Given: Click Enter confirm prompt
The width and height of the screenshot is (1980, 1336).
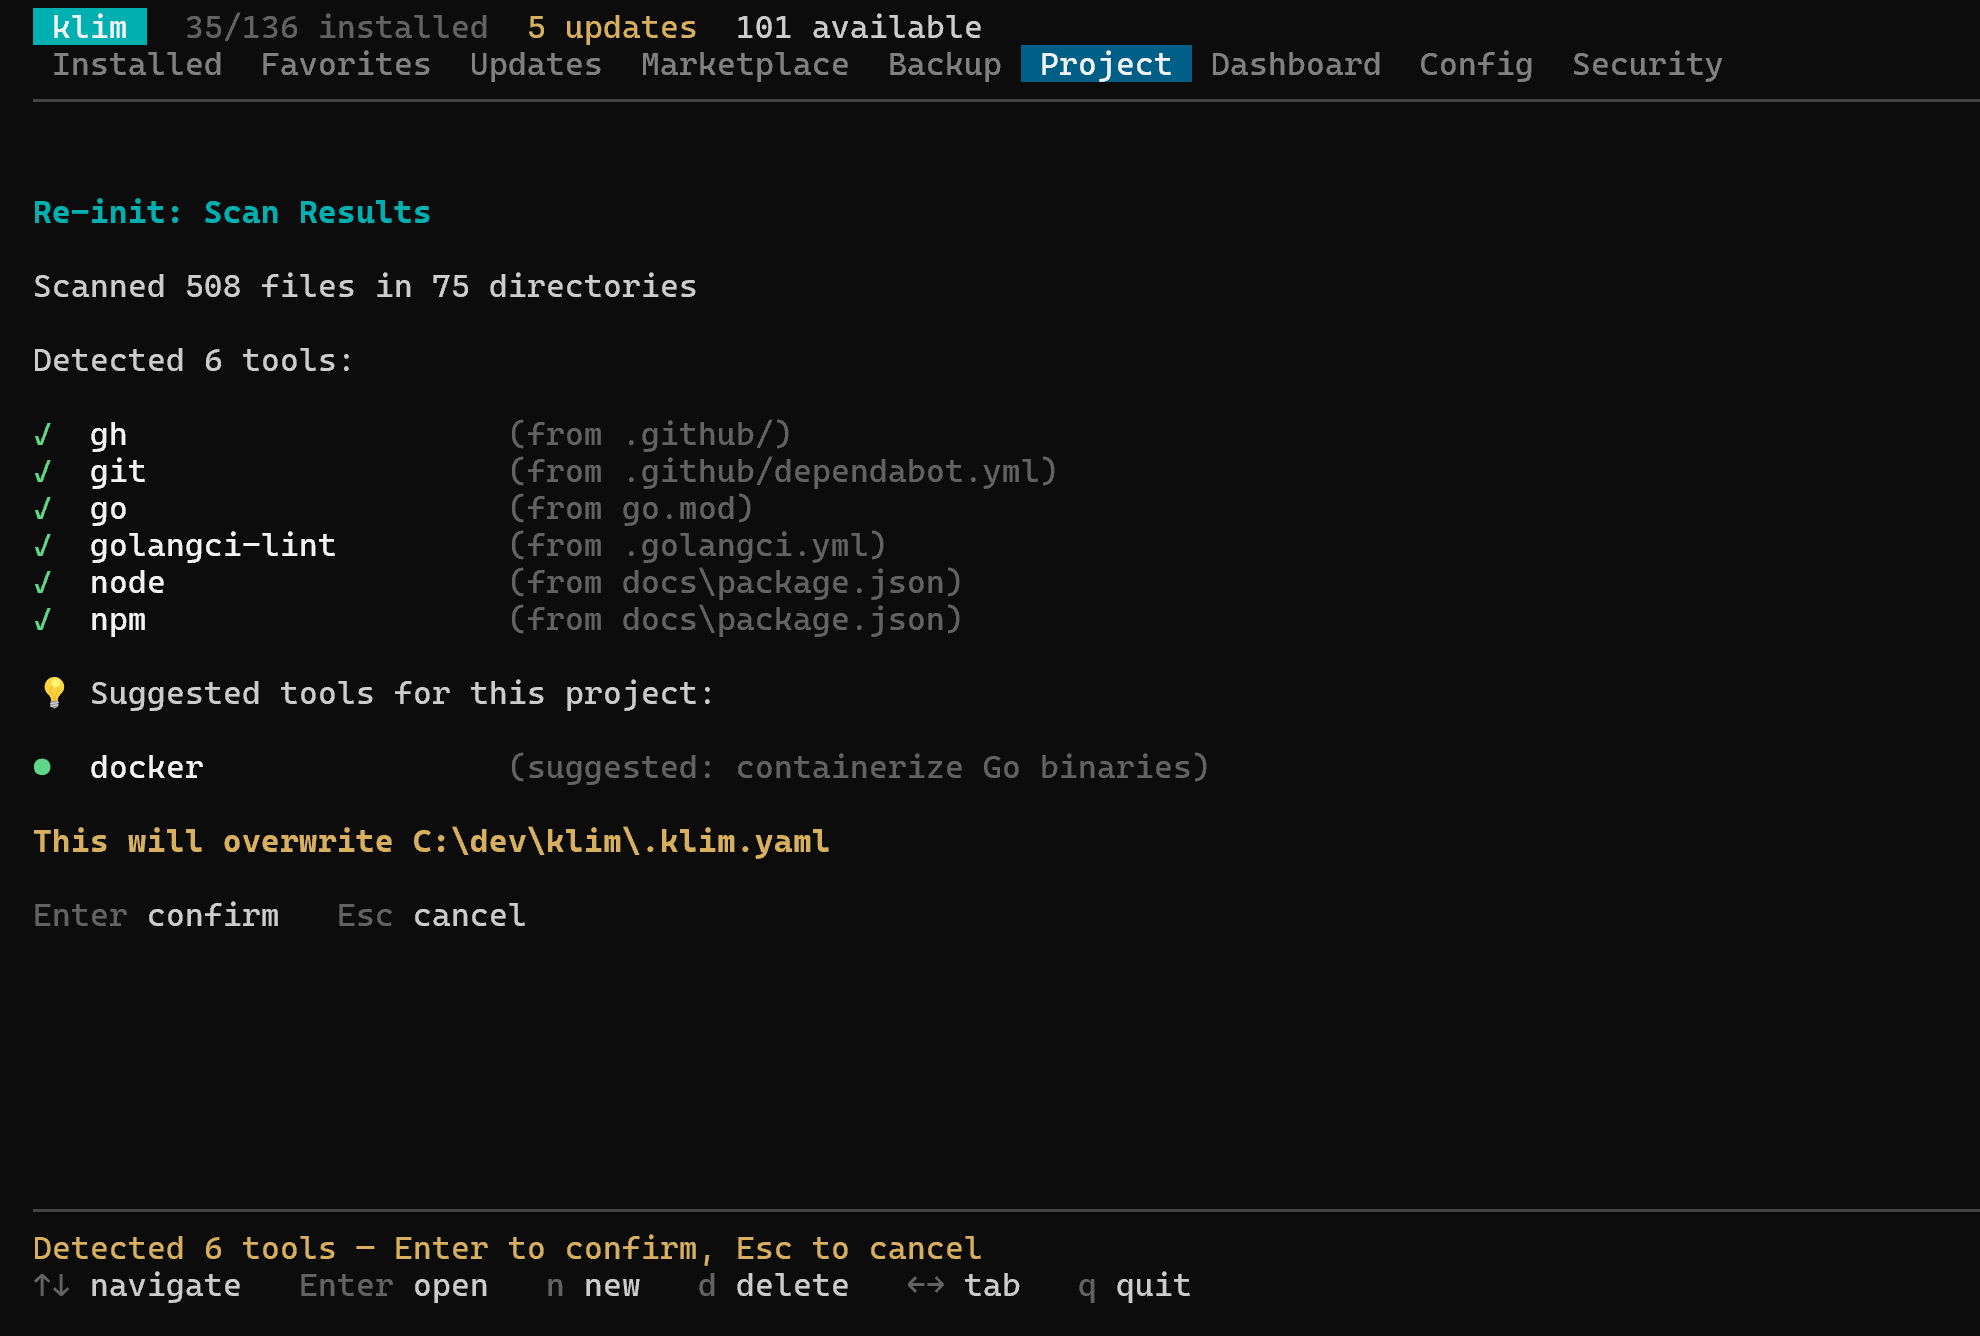Looking at the screenshot, I should pyautogui.click(x=156, y=916).
